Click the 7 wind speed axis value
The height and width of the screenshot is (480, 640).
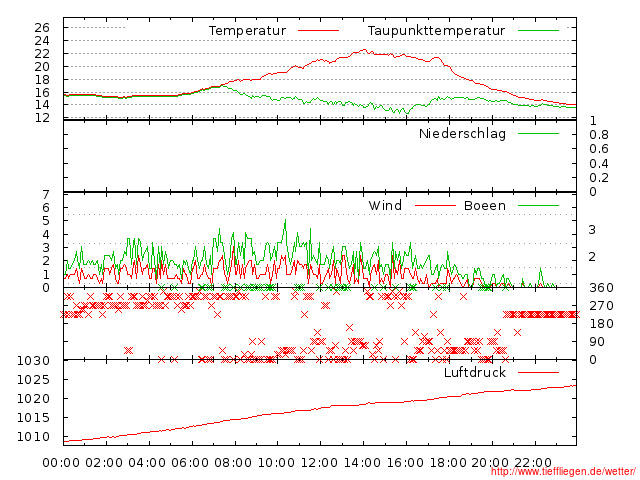click(46, 195)
